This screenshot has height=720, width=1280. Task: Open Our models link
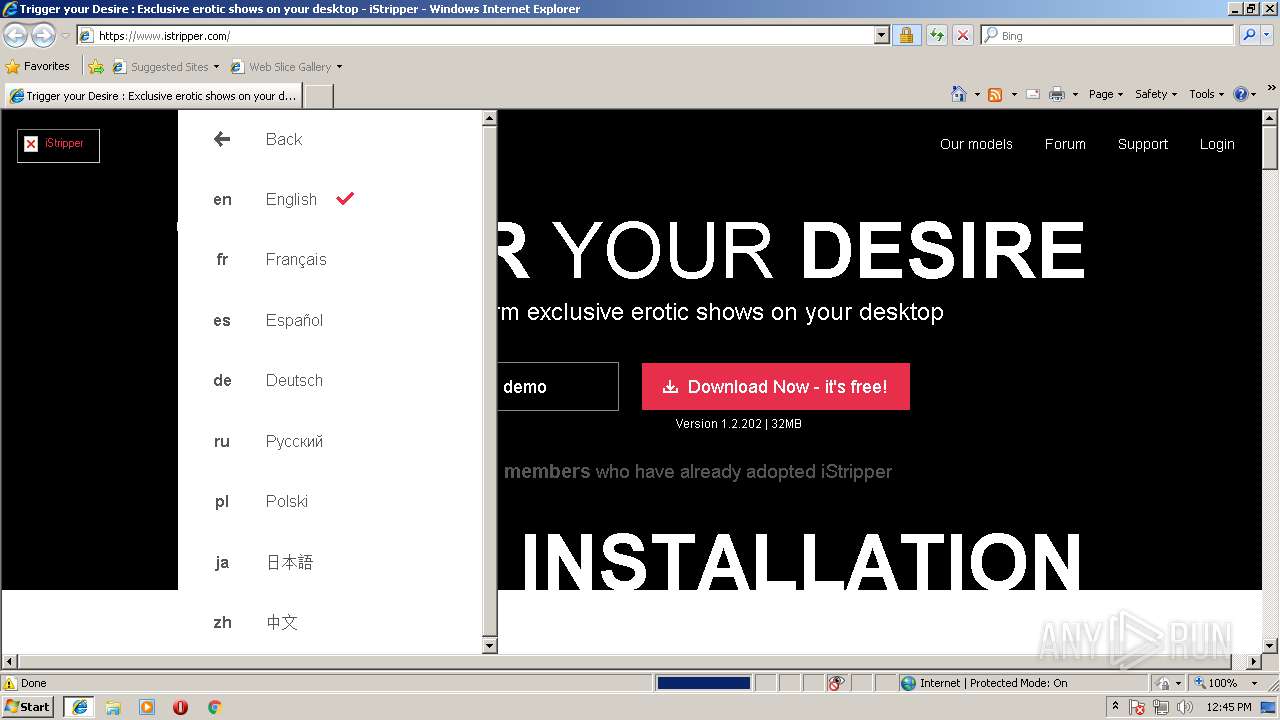pos(976,144)
